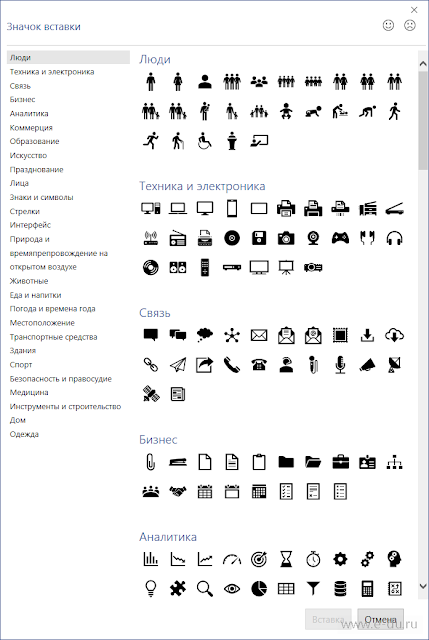
Task: Send a frown with the sad face icon
Action: pos(409,25)
